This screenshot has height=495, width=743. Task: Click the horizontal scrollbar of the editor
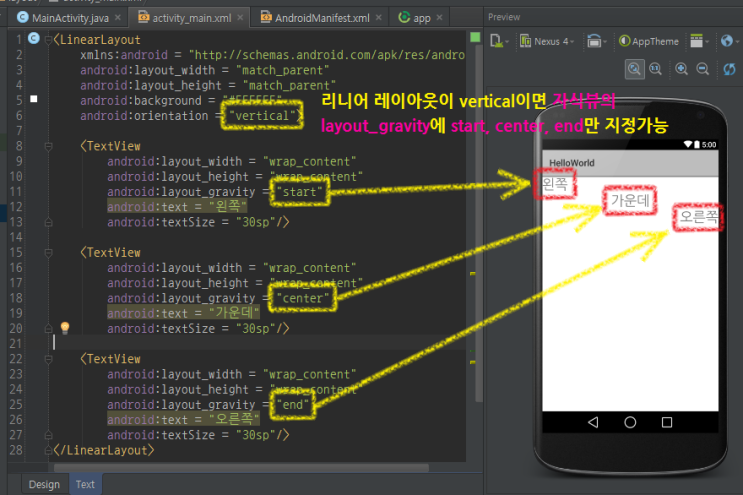[x=241, y=468]
